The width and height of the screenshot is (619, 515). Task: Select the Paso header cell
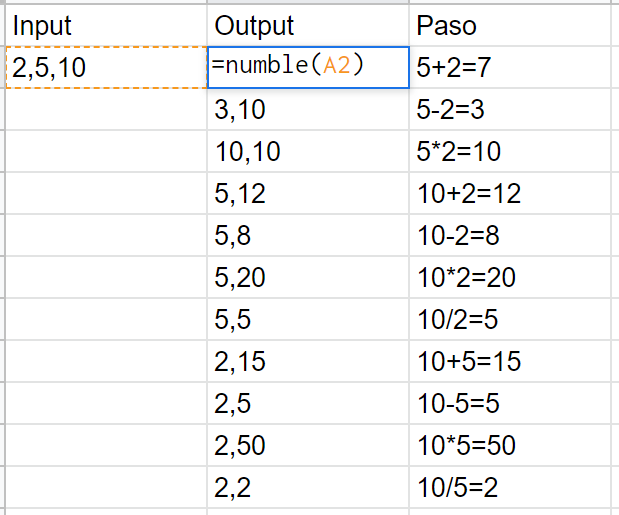coord(510,25)
